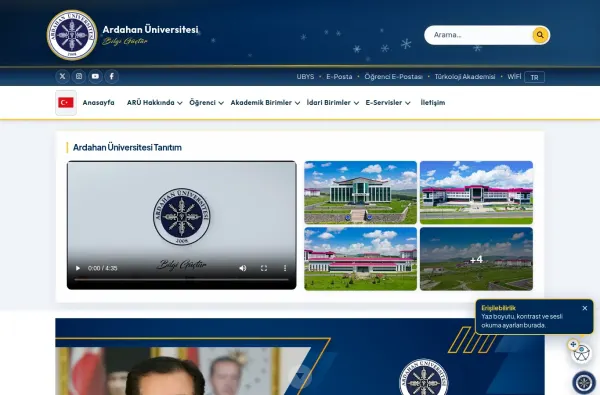This screenshot has width=600, height=395.
Task: Open the Öğrenci E-Postası link
Action: [393, 77]
